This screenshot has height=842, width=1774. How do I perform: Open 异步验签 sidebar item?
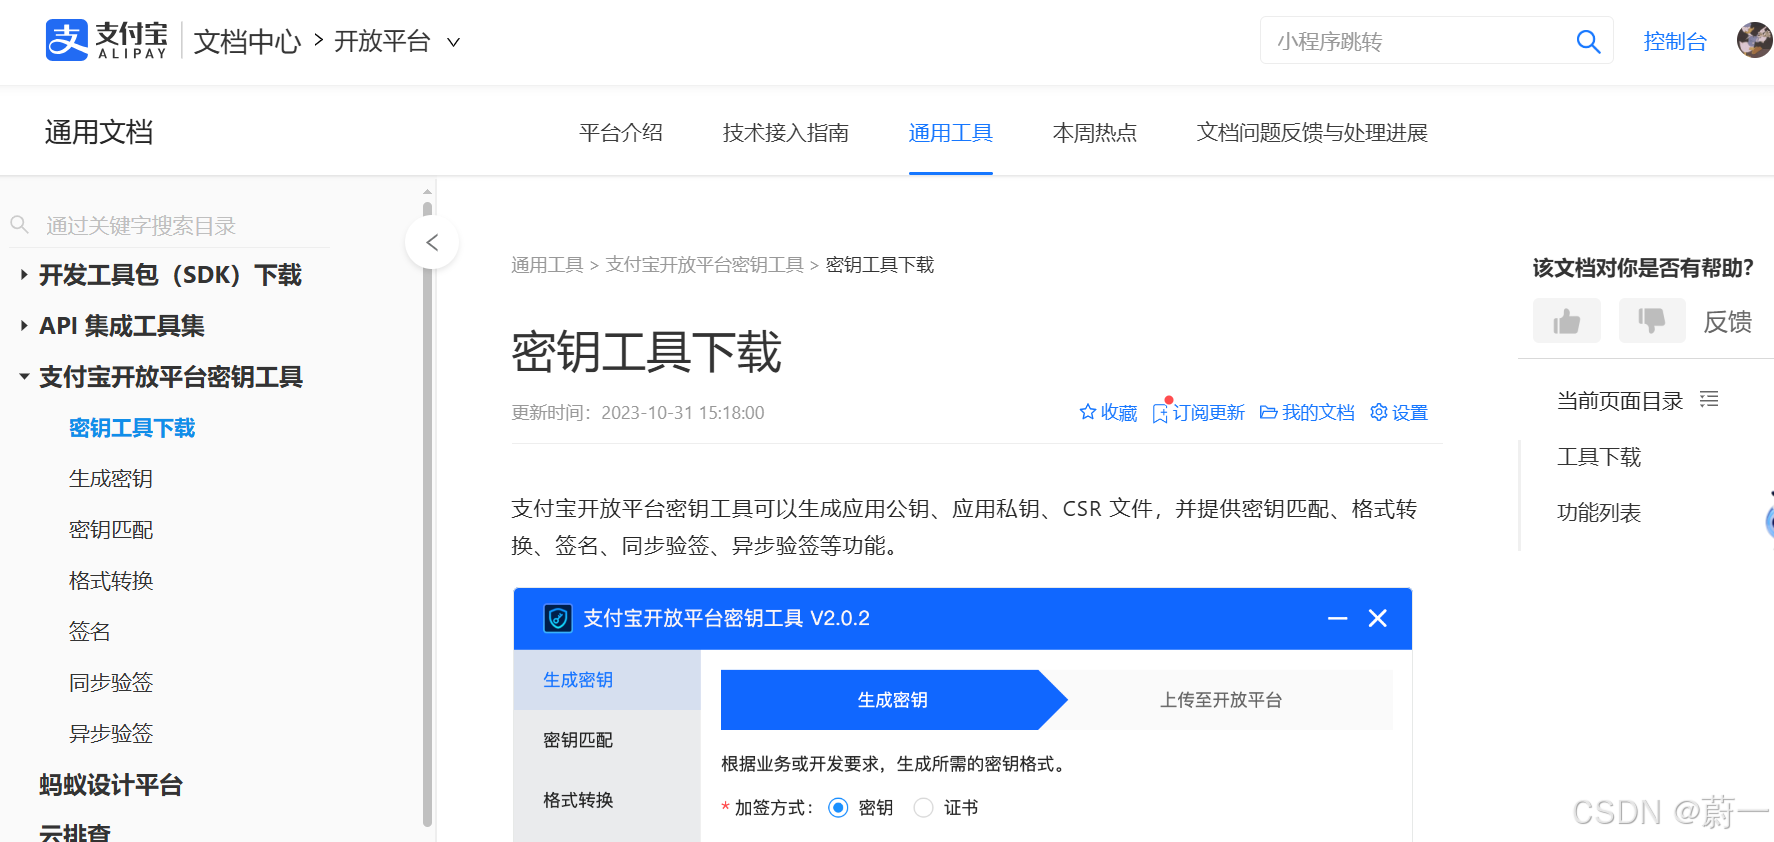111,734
